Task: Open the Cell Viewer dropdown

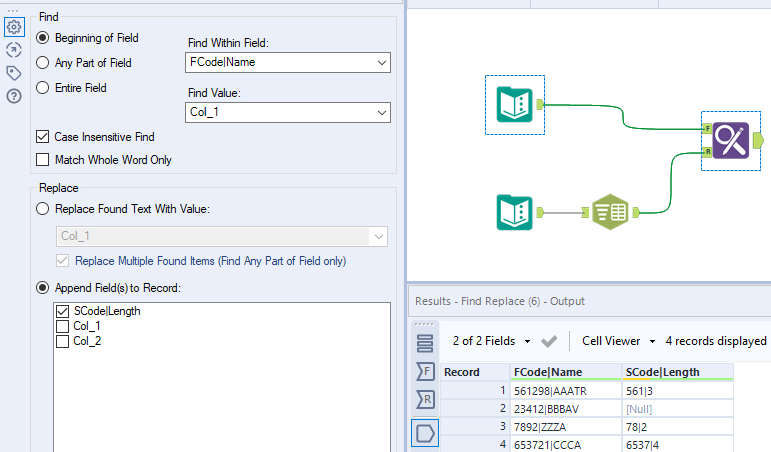Action: pyautogui.click(x=620, y=341)
